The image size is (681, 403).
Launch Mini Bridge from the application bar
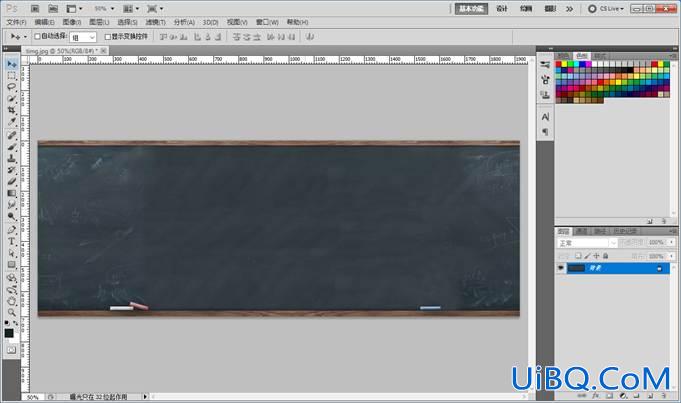click(x=53, y=9)
